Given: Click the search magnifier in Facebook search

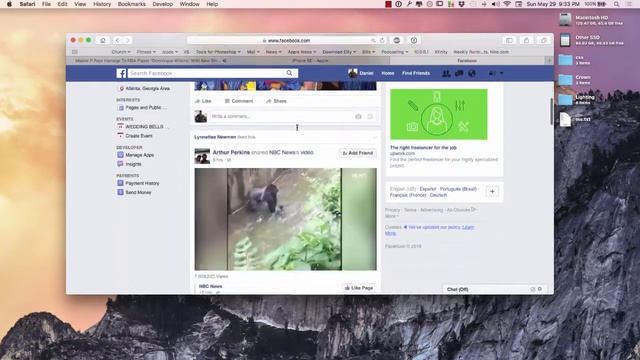Looking at the screenshot, I should (289, 73).
